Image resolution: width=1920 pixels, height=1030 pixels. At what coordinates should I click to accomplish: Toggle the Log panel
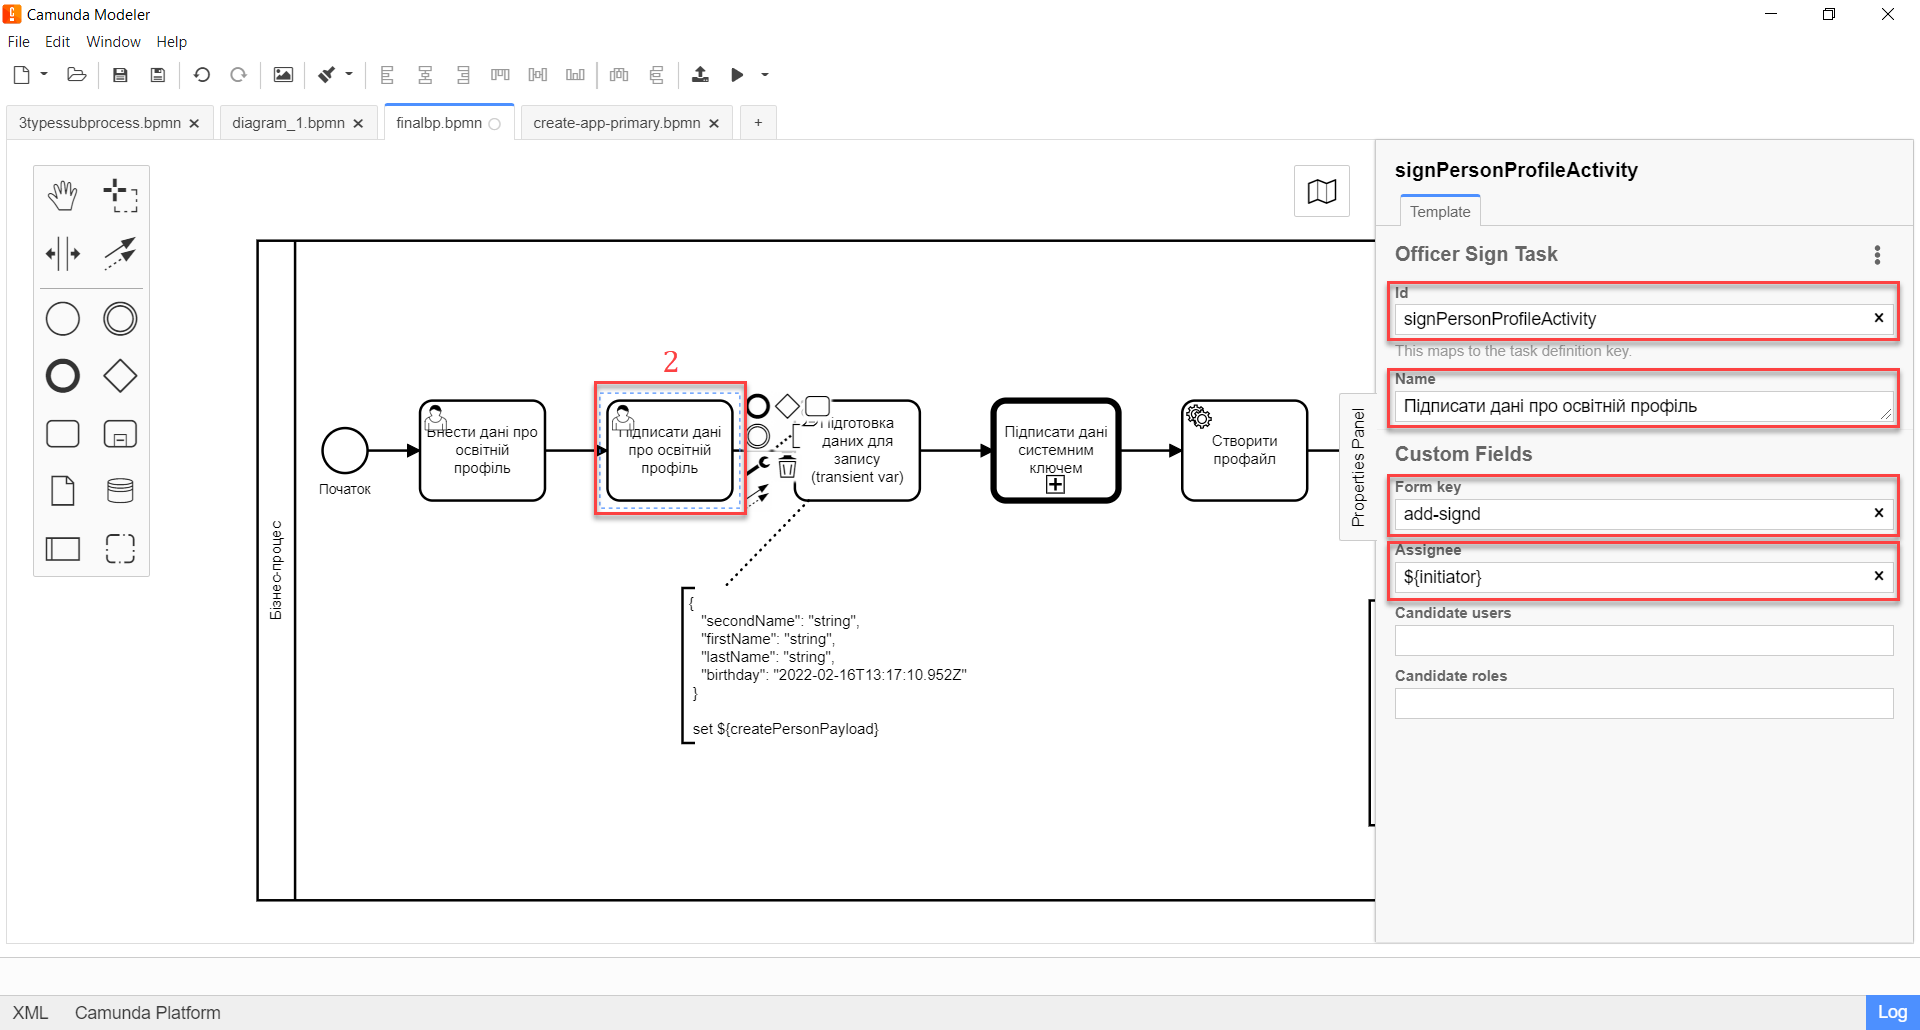pos(1892,1012)
